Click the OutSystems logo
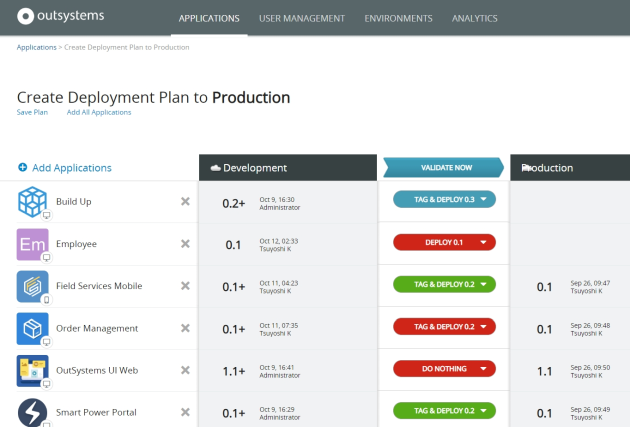The height and width of the screenshot is (427, 630). click(61, 16)
